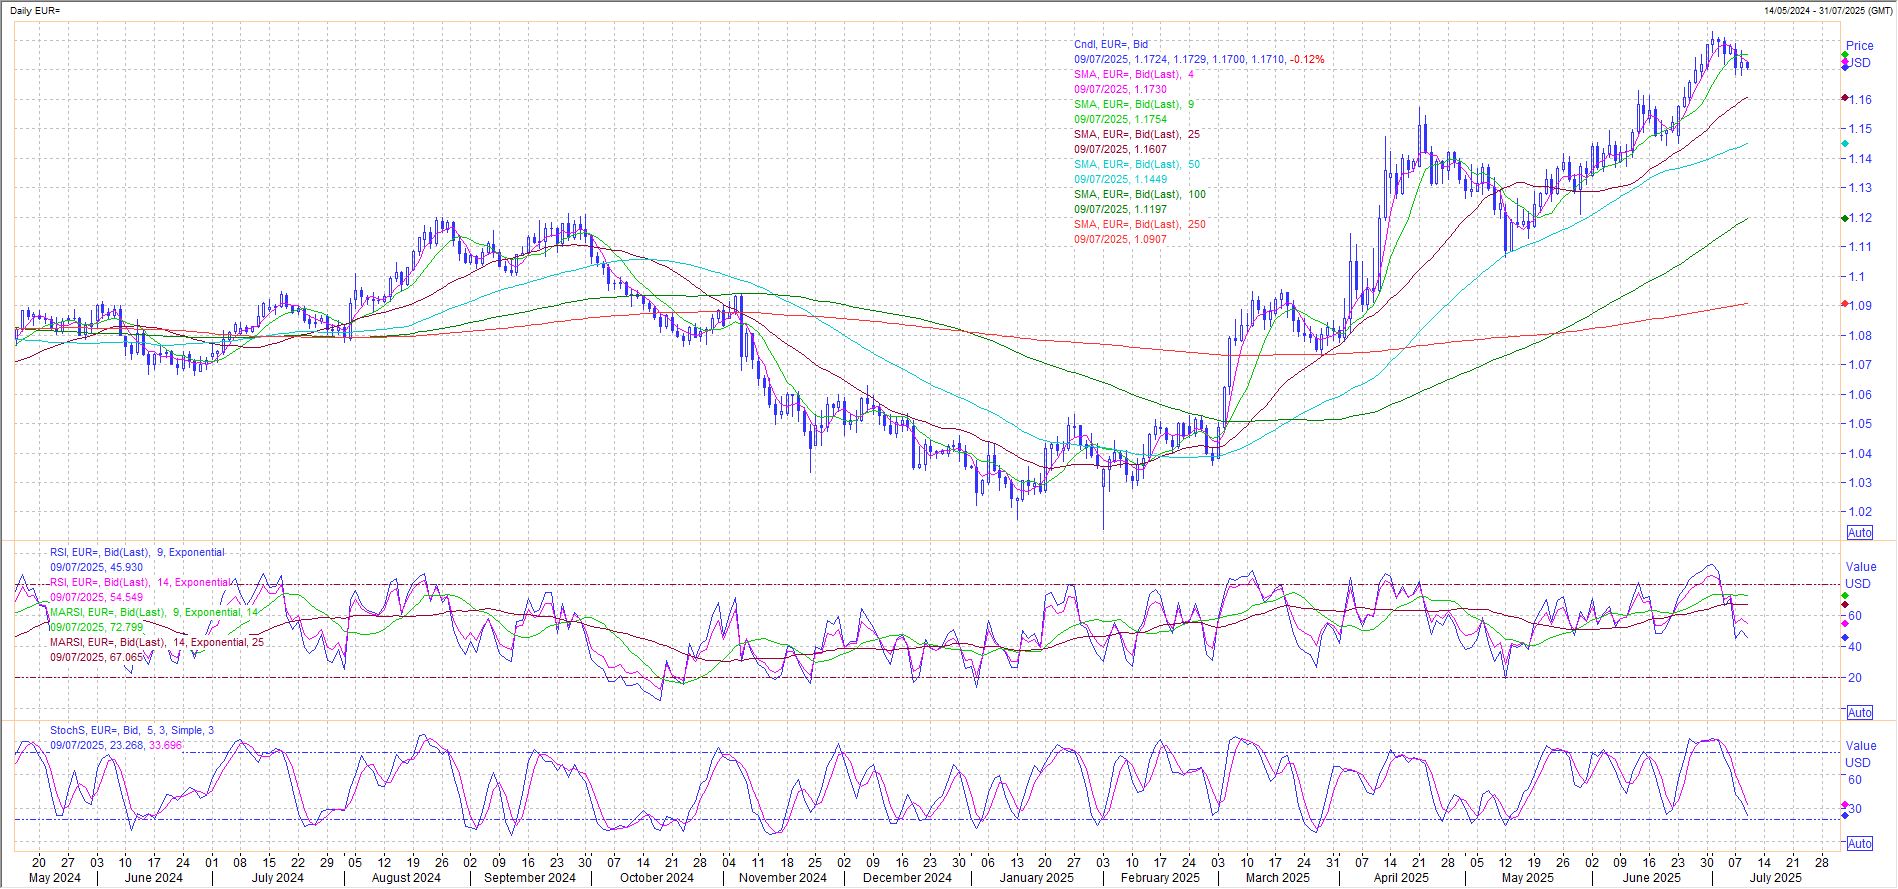Select the green SMA 100 diamond marker near 1.12

[x=1845, y=218]
